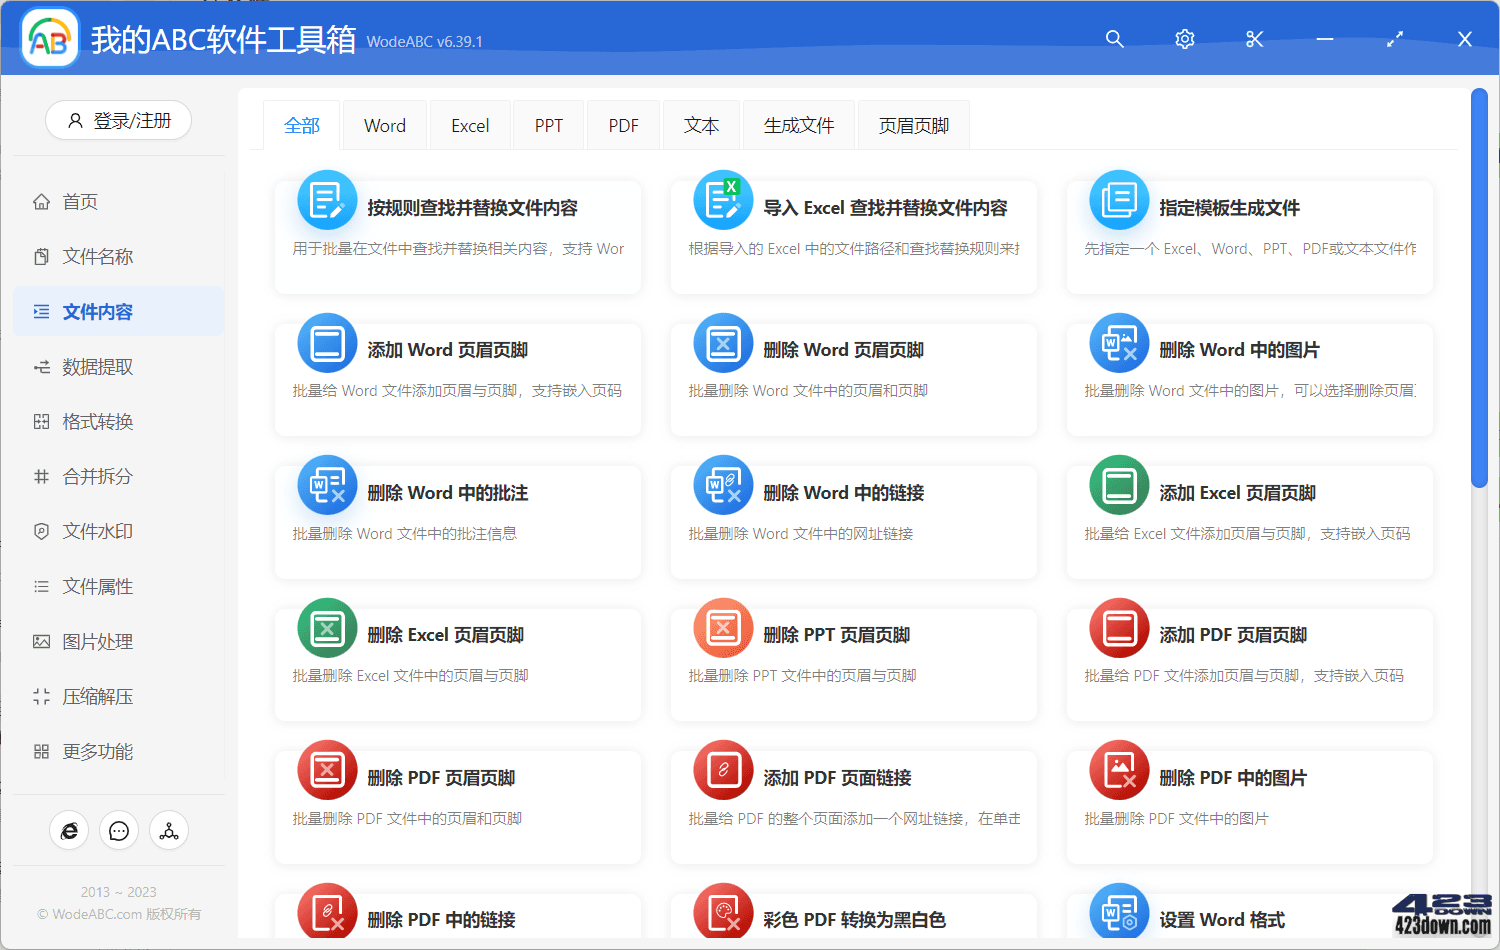Open the browser website icon at bottom left
1500x950 pixels.
(x=69, y=830)
